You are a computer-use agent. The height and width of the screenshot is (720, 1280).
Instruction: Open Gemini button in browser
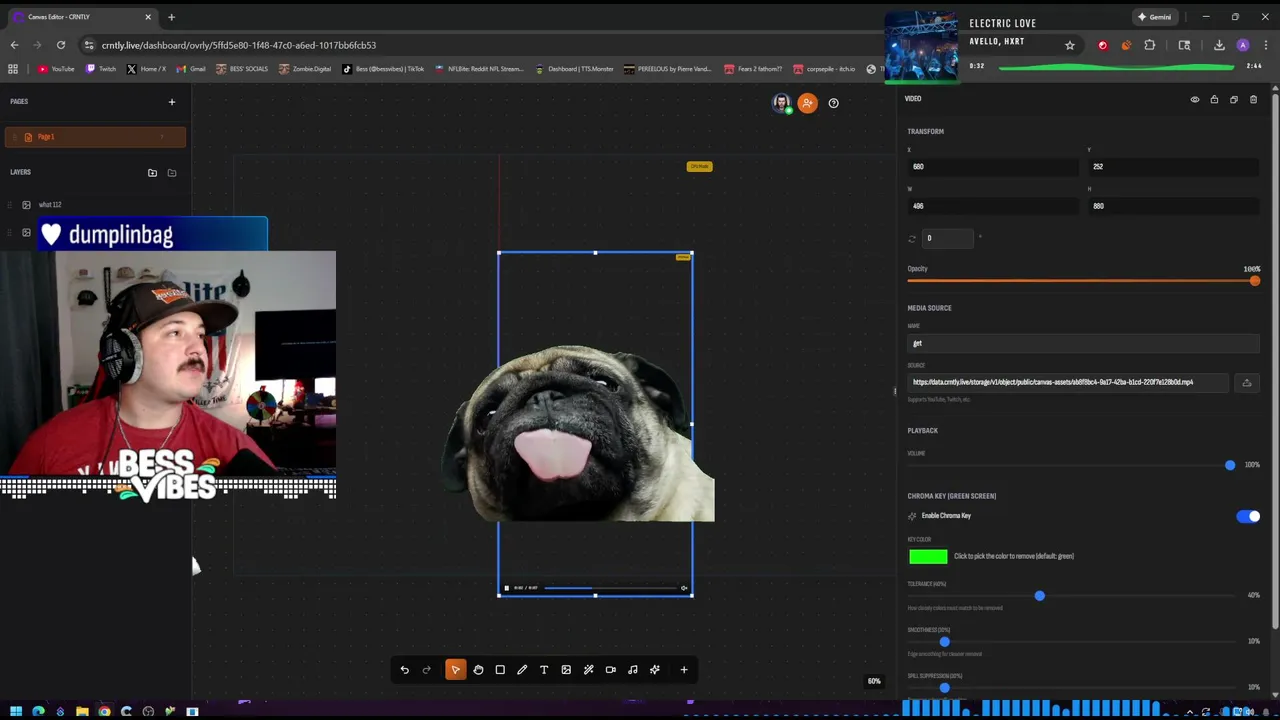pos(1154,17)
